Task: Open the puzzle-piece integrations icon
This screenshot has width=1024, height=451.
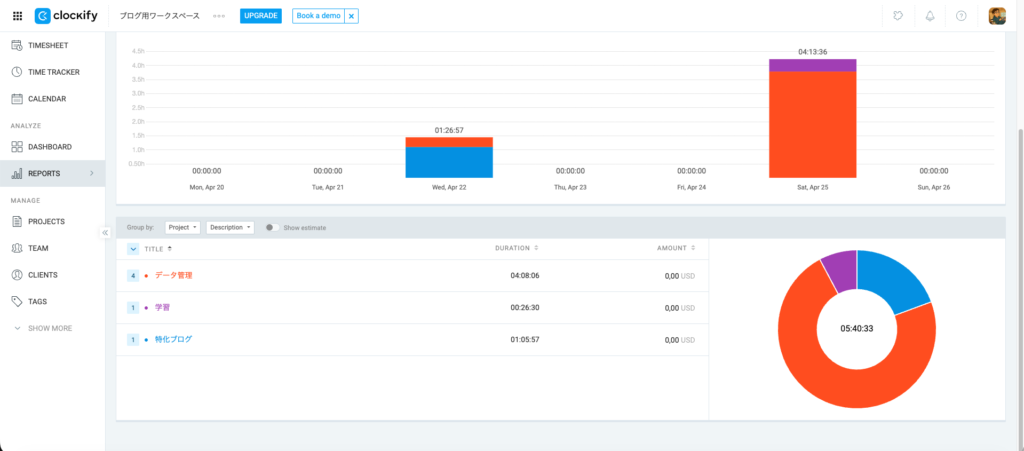Action: tap(898, 16)
